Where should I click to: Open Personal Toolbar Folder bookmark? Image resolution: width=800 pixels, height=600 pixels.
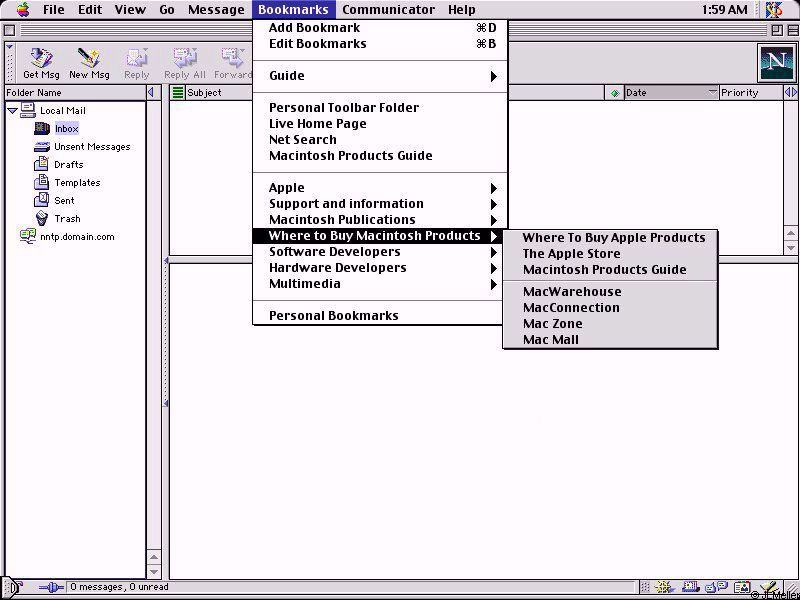click(380, 108)
